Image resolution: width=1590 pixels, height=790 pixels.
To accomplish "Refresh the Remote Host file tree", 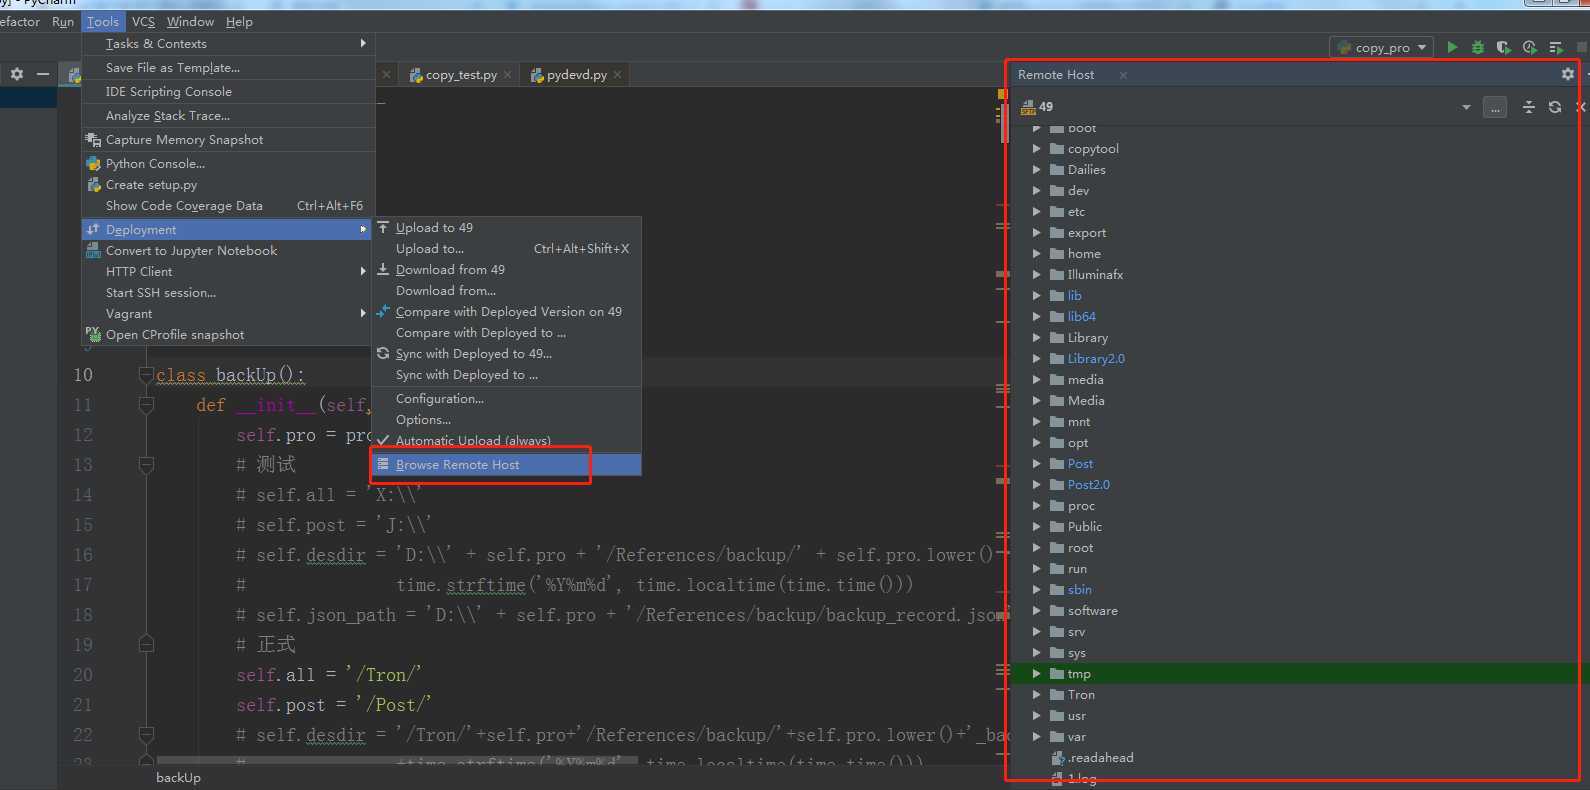I will click(x=1555, y=107).
